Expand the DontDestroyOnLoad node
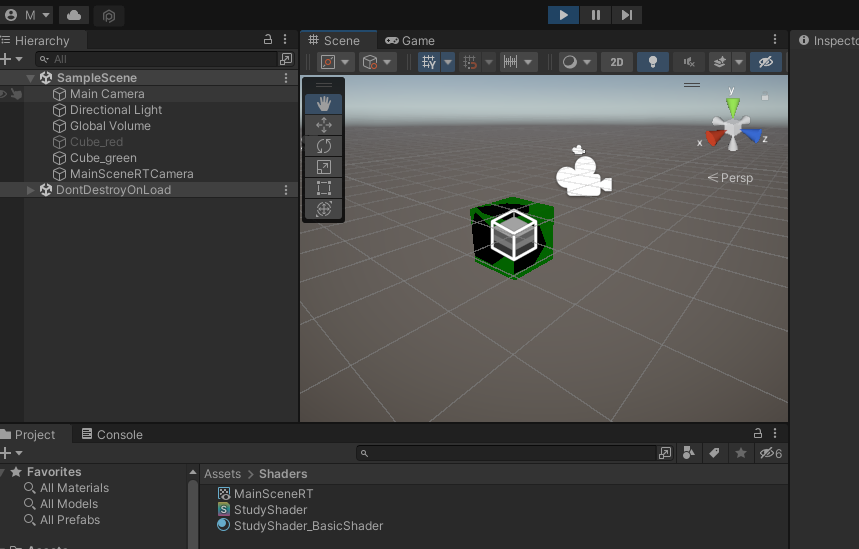This screenshot has width=859, height=549. point(30,190)
